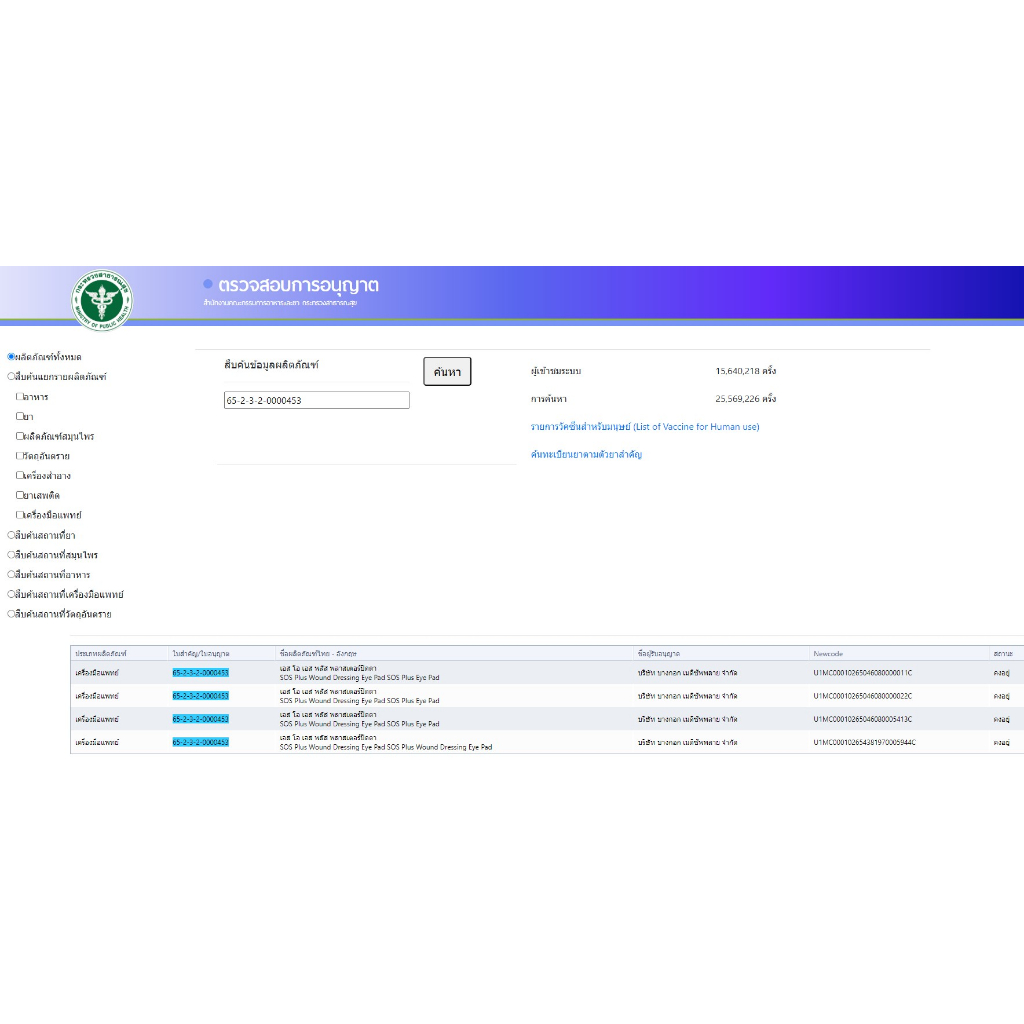This screenshot has height=1024, width=1024.
Task: Enable the 'ผลิตภัณฑ์สมุนไพร' checkbox
Action: [20, 436]
